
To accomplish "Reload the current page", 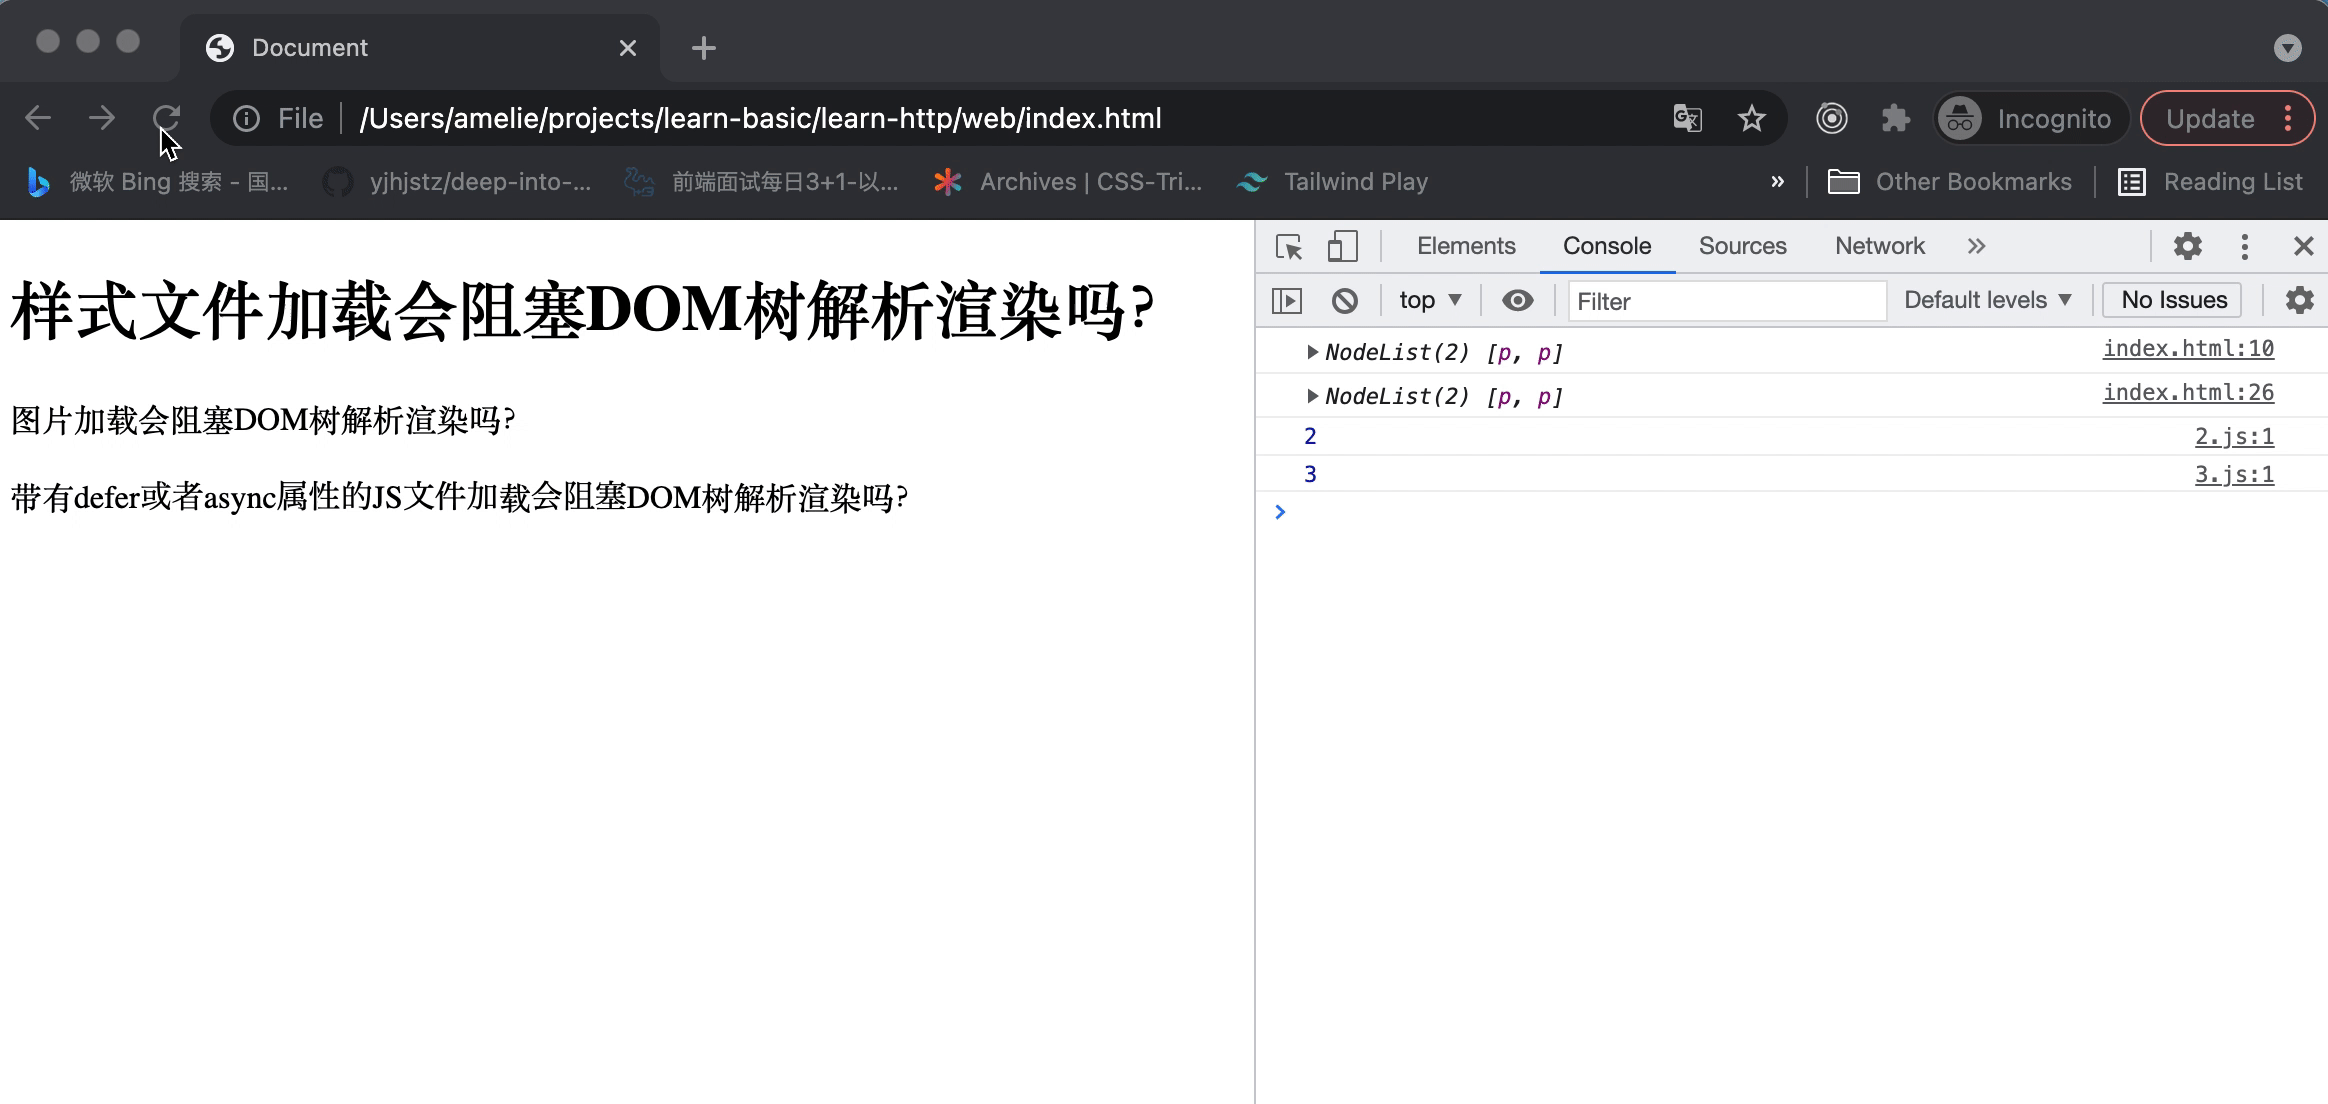I will (x=168, y=116).
